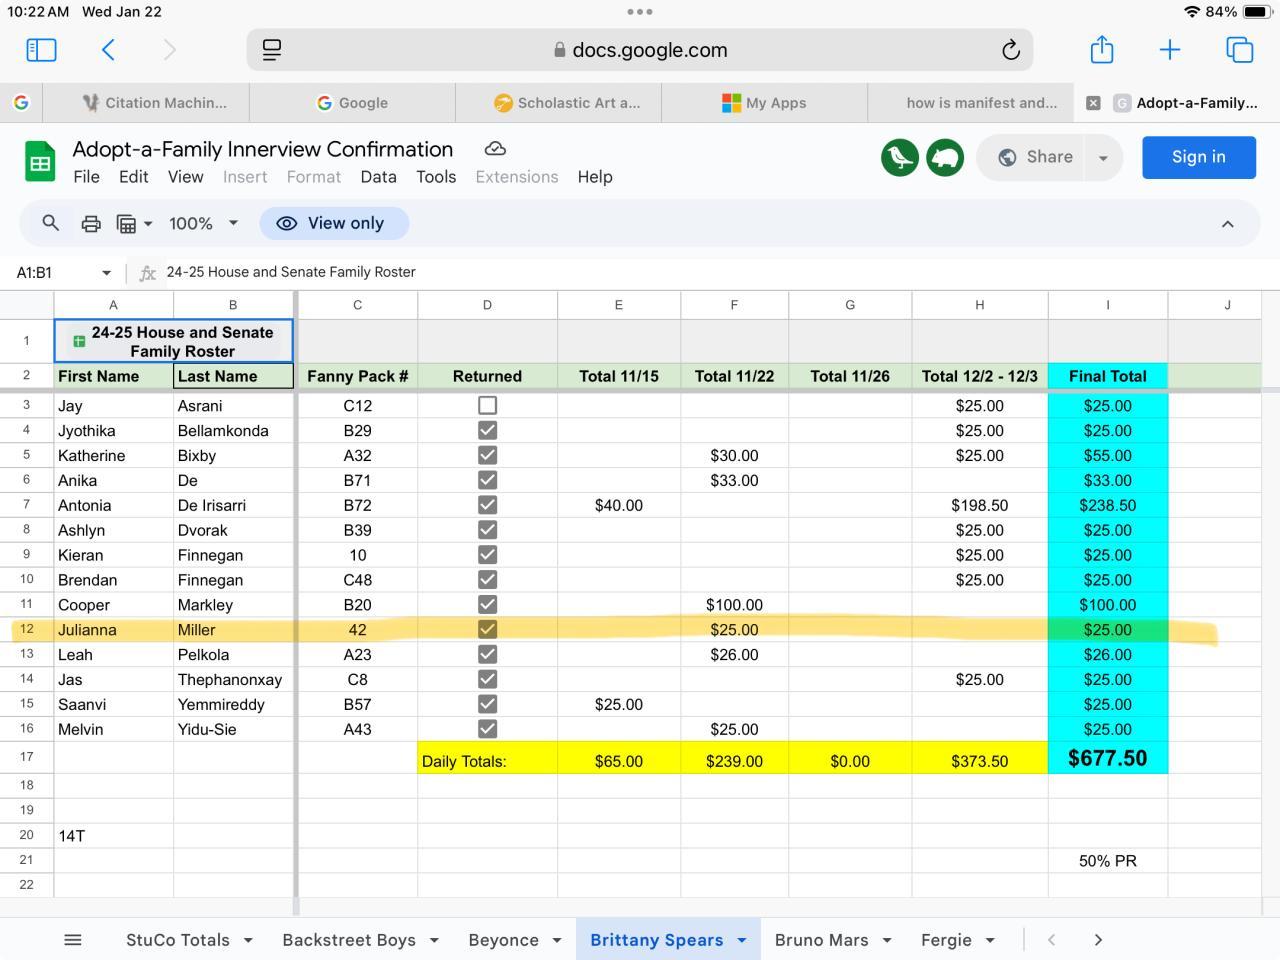1280x960 pixels.
Task: Click the document cloud status icon
Action: 495,149
